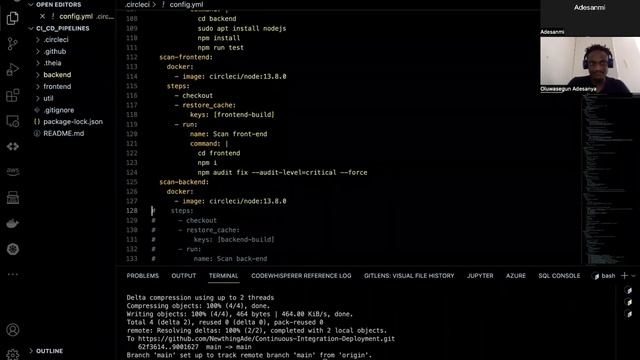This screenshot has width=640, height=360.
Task: Open the Kubernetes helm-wheel view
Action: 13,249
